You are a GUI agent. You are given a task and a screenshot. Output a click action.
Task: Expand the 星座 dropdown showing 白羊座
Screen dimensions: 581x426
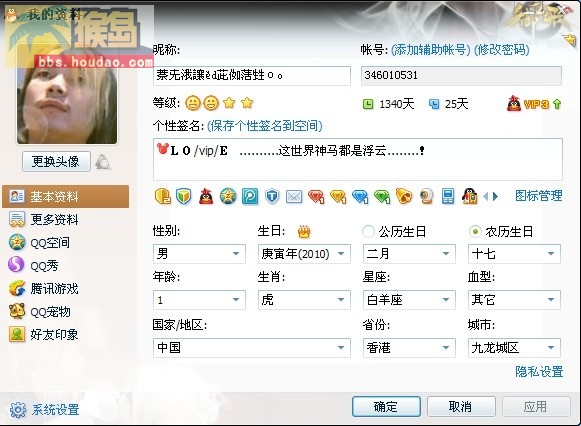pyautogui.click(x=409, y=300)
